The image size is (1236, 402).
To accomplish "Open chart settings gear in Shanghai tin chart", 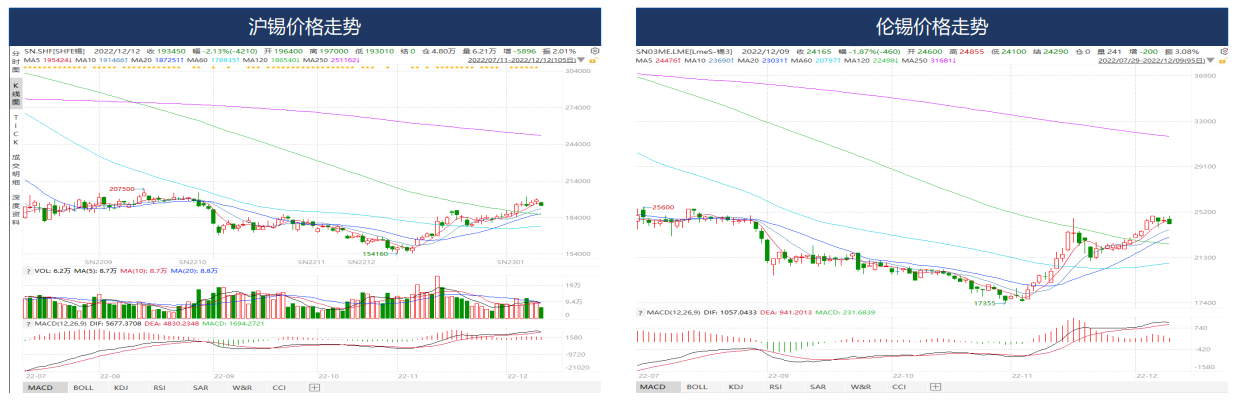I will tap(594, 51).
